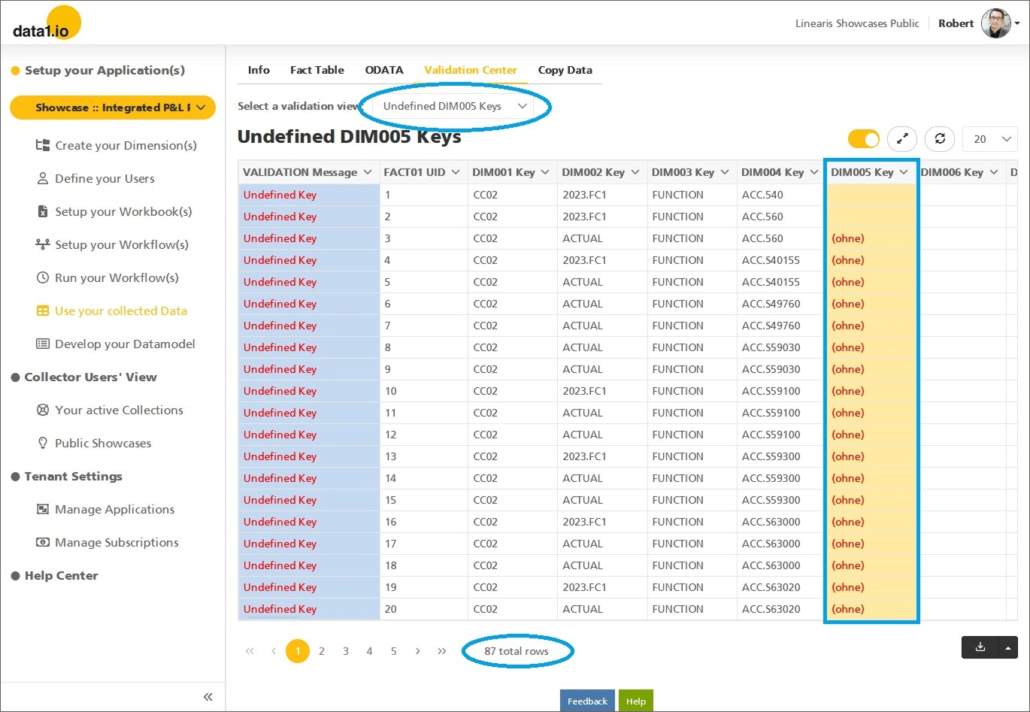Screen dimensions: 1030x712
Task: Switch to the Fact Table tab
Action: (x=317, y=70)
